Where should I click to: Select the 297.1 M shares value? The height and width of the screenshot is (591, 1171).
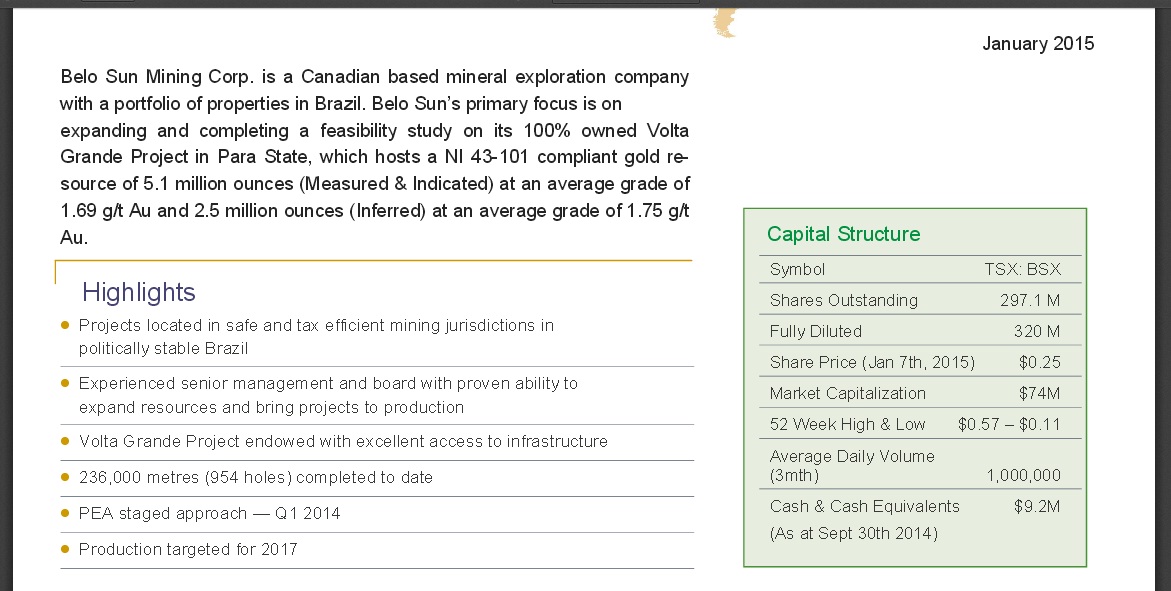click(1030, 300)
